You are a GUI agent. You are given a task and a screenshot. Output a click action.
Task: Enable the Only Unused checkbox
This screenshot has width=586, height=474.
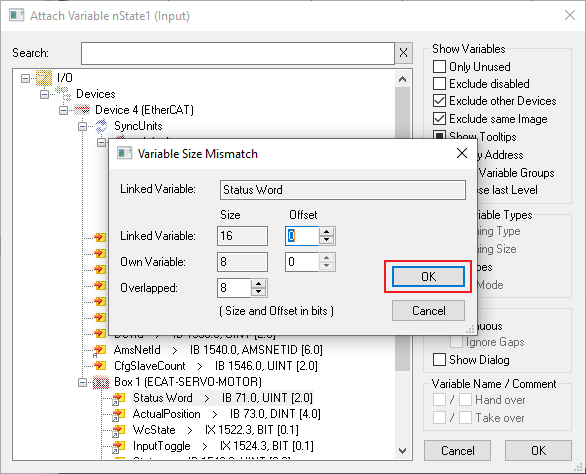440,67
